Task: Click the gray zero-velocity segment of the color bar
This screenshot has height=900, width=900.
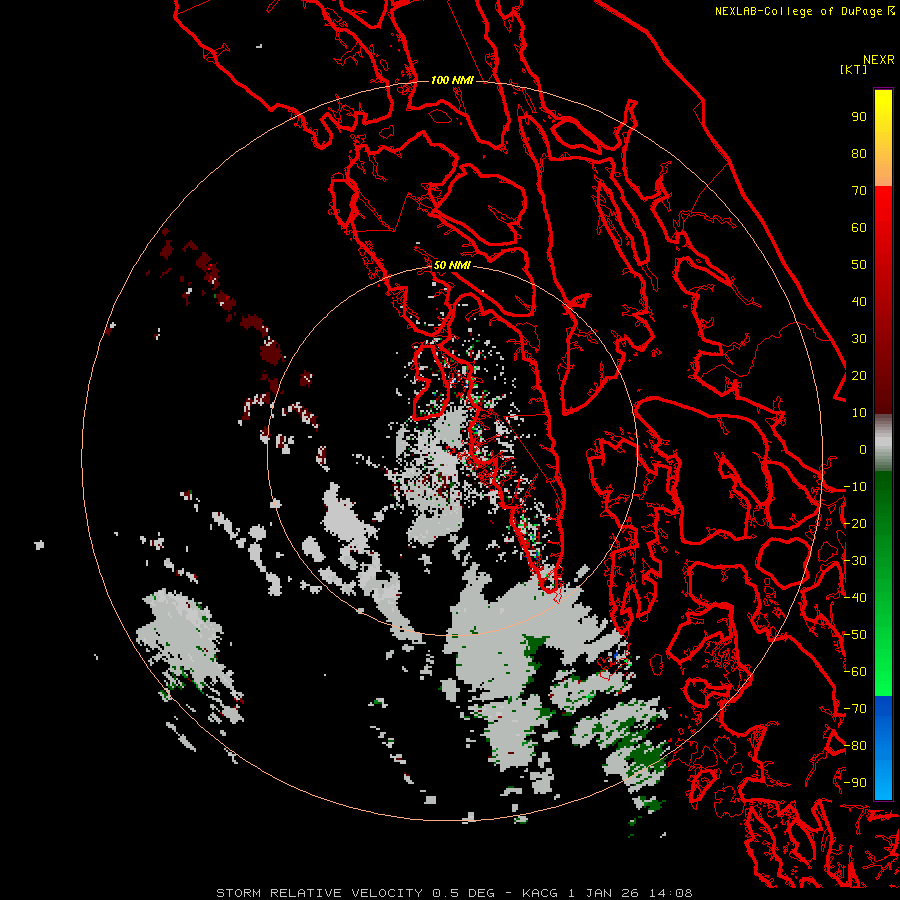Action: (883, 443)
